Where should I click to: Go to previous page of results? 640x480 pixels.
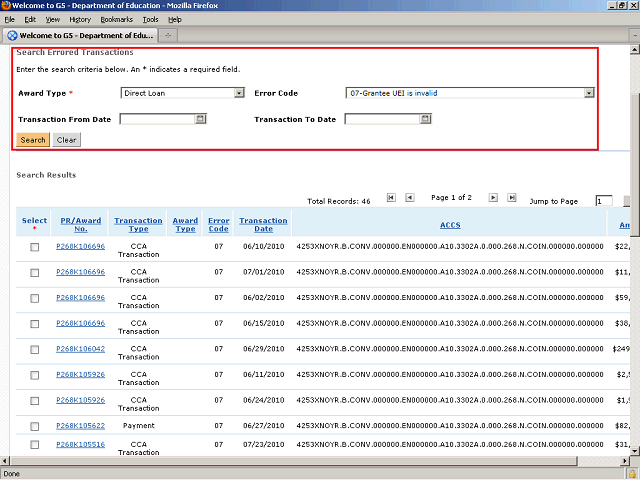[x=410, y=198]
